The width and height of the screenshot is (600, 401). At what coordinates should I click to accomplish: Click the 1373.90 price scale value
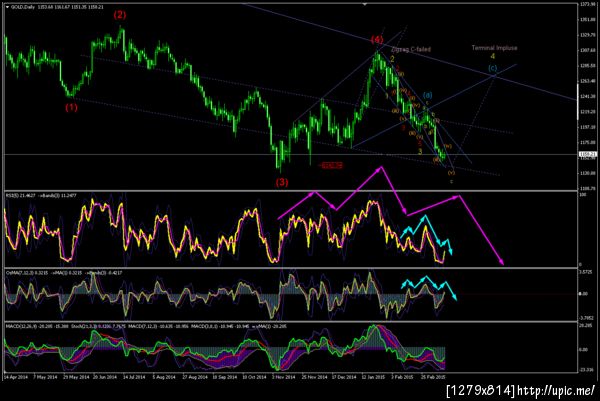[x=588, y=4]
